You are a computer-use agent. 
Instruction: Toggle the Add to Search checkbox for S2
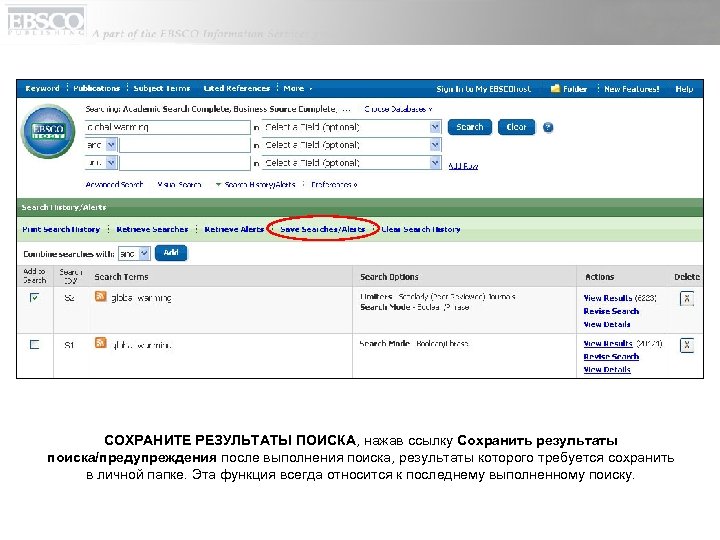[x=34, y=298]
